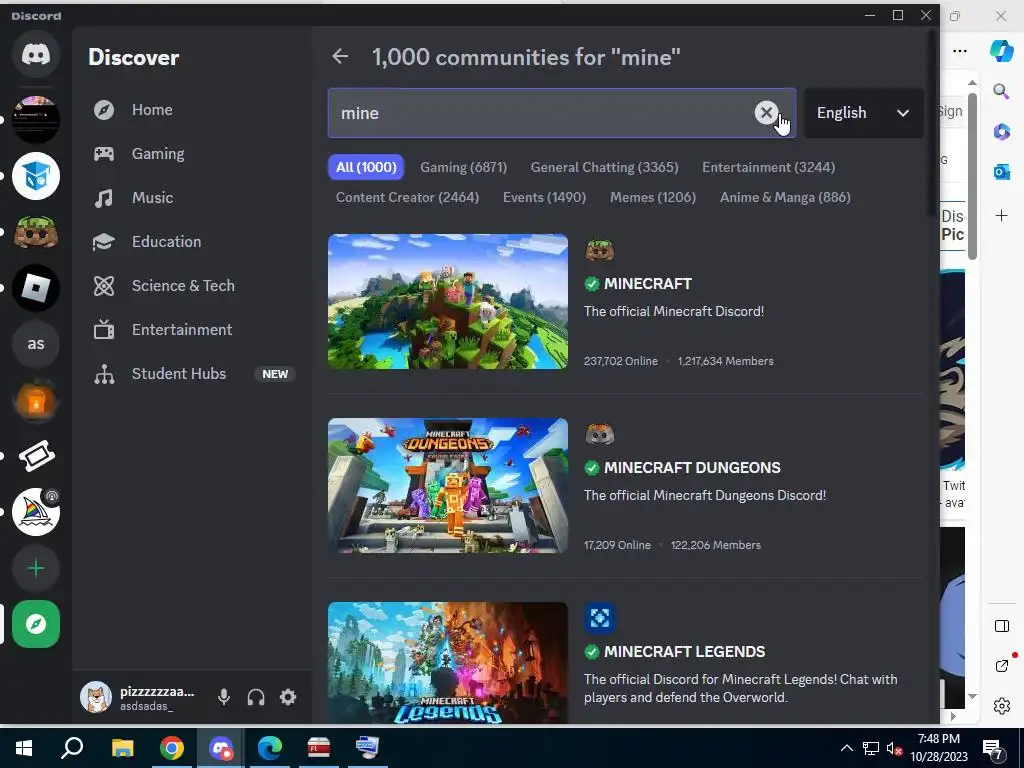Open taskbar search magnifier
Image resolution: width=1024 pixels, height=768 pixels.
(72, 748)
